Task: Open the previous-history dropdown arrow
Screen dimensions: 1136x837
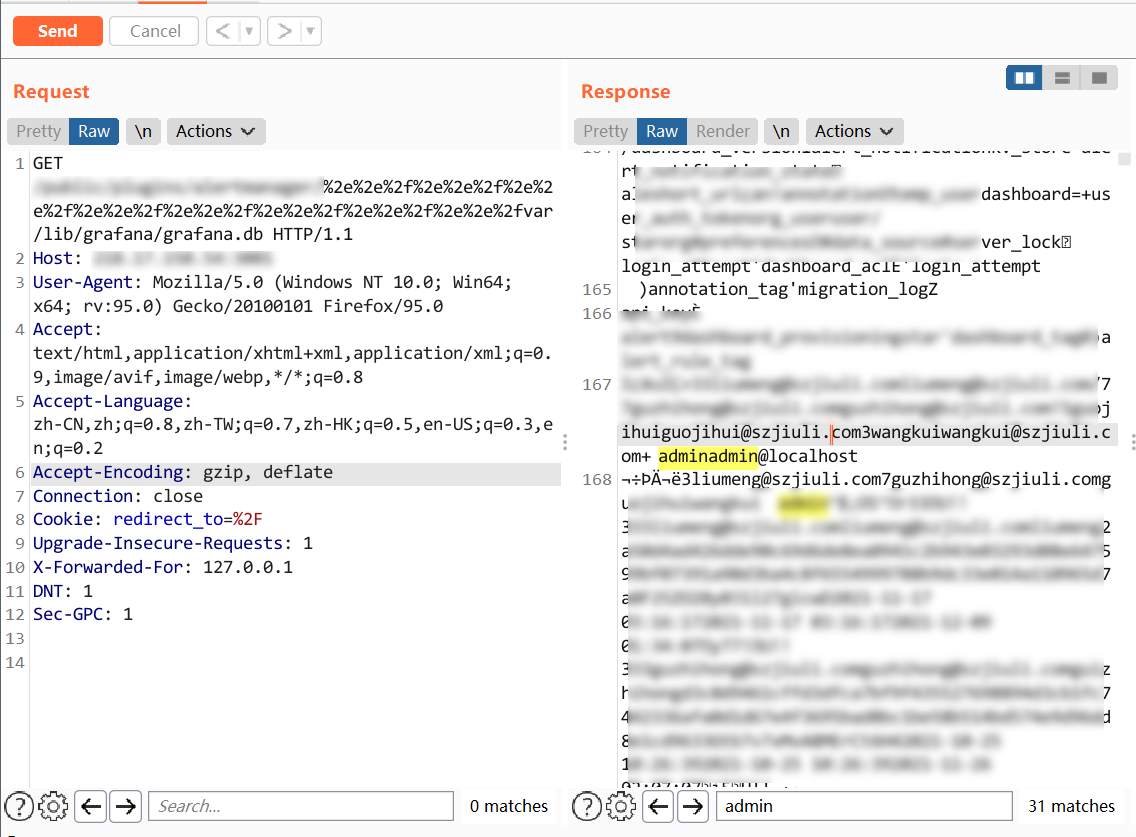Action: coord(249,31)
